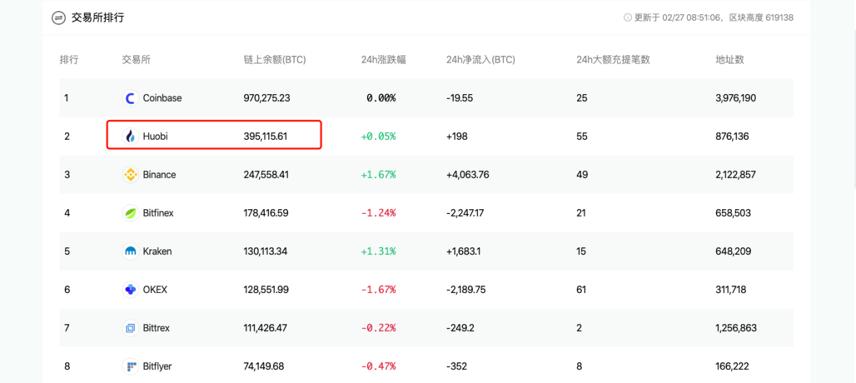Open the Binance exchange link

pyautogui.click(x=159, y=175)
